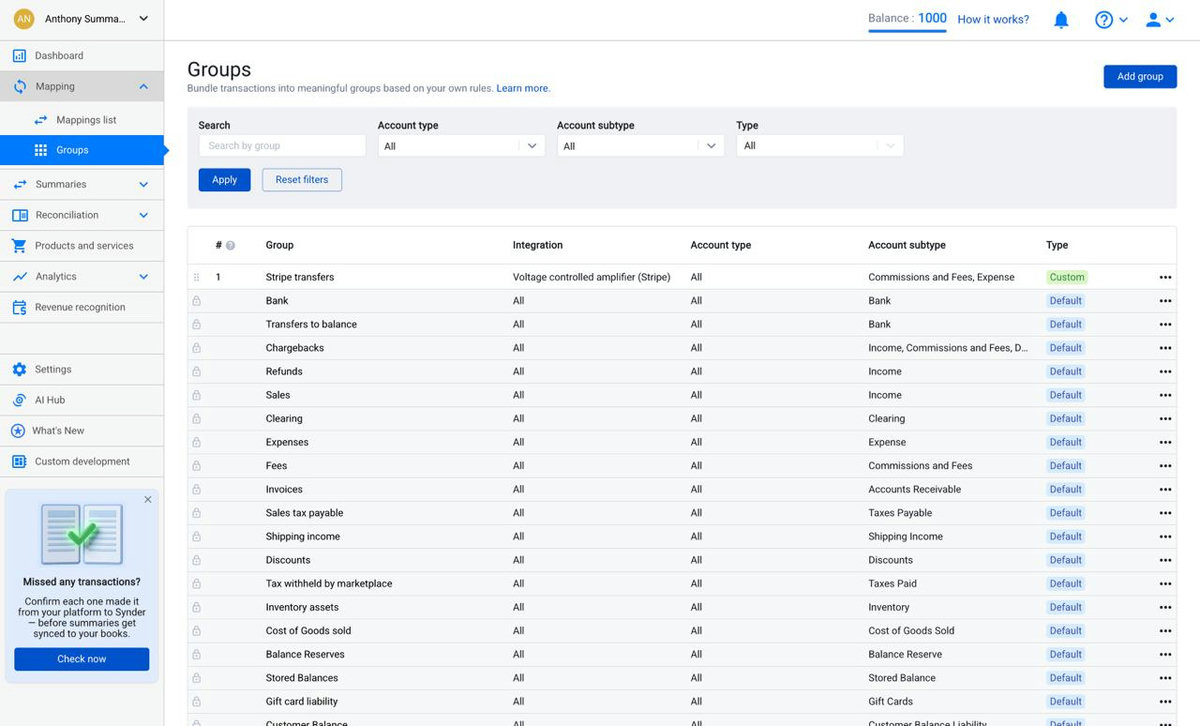Go to Dashboard in the sidebar
The width and height of the screenshot is (1200, 726).
coord(82,56)
